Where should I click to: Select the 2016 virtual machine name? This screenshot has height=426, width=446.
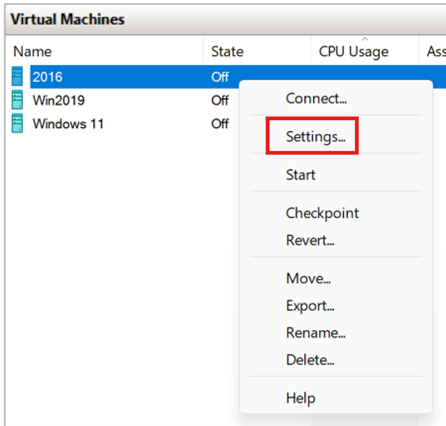(47, 77)
